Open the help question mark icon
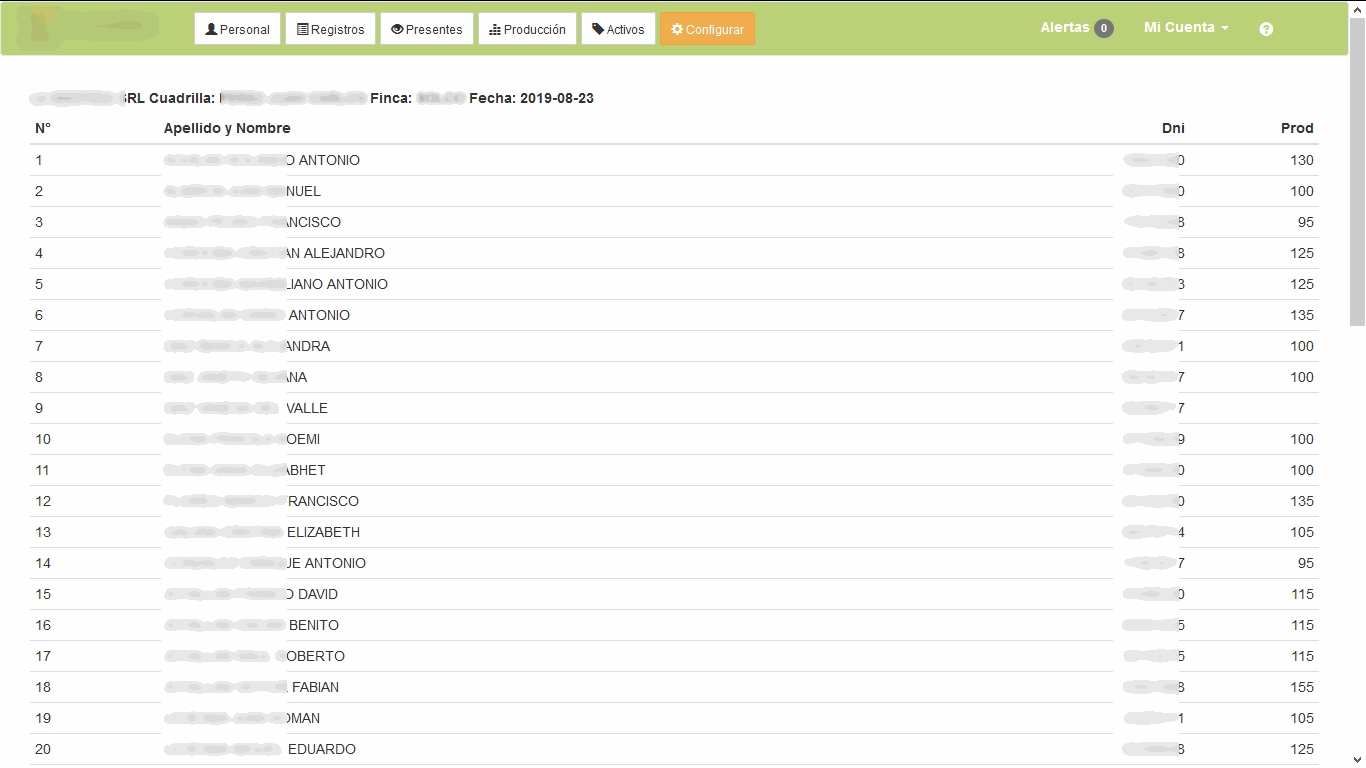Image resolution: width=1366 pixels, height=768 pixels. (x=1266, y=29)
